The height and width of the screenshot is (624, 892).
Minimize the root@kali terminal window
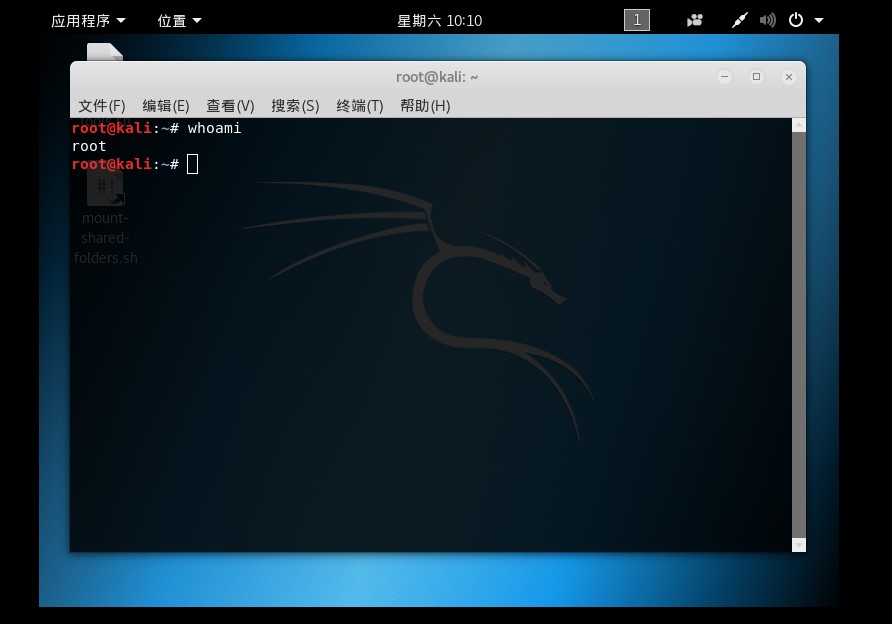tap(724, 77)
